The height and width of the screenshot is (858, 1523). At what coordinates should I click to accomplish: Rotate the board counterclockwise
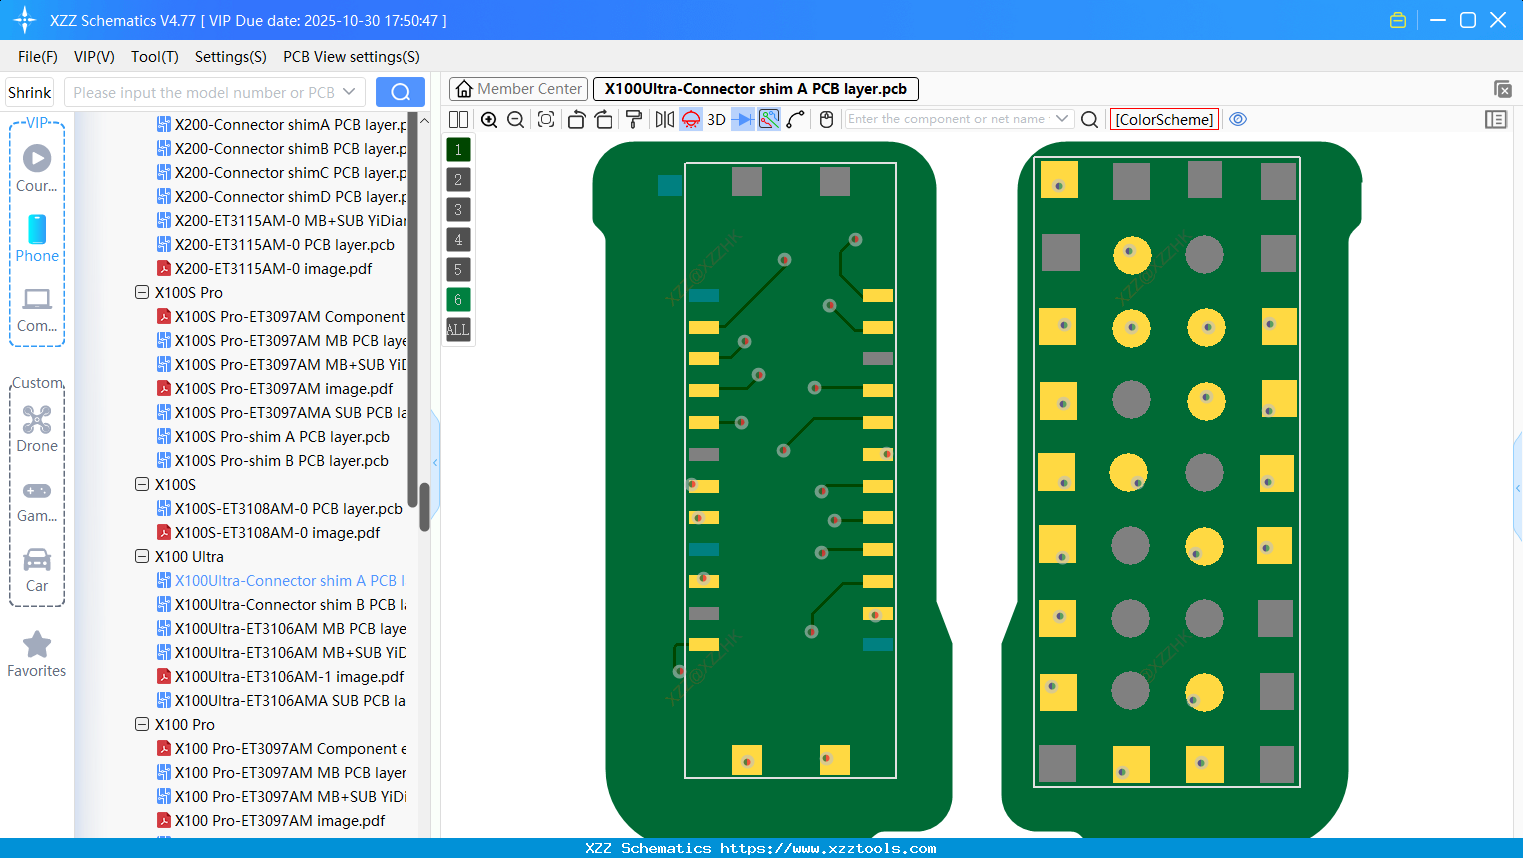(x=576, y=119)
